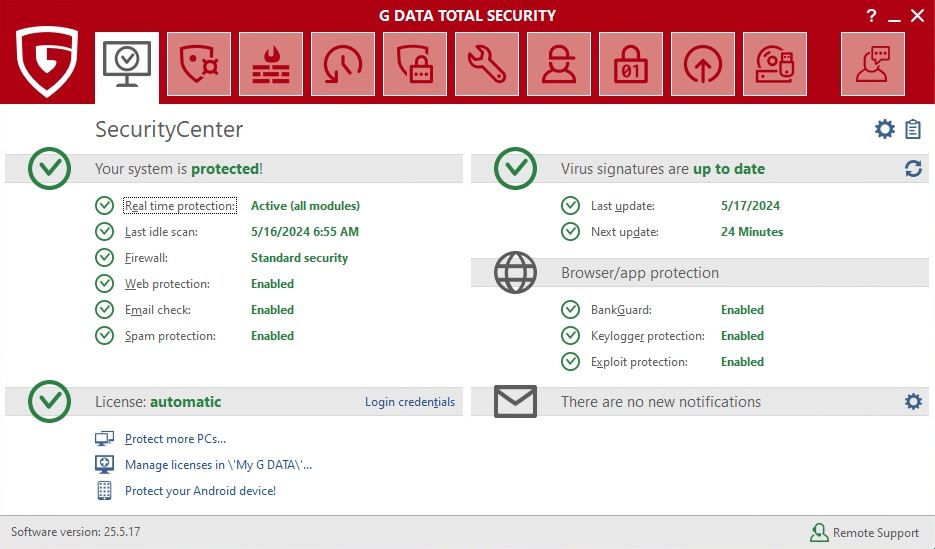Click Protect more PCs link
This screenshot has width=935, height=549.
(x=175, y=439)
